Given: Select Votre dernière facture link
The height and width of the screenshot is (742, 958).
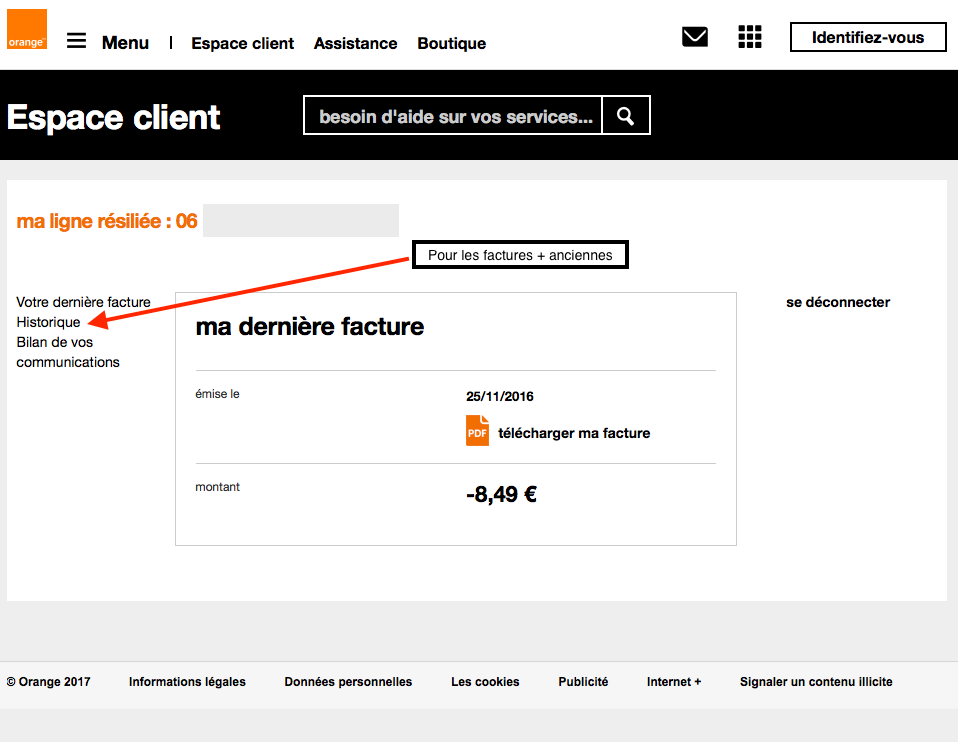Looking at the screenshot, I should (83, 302).
